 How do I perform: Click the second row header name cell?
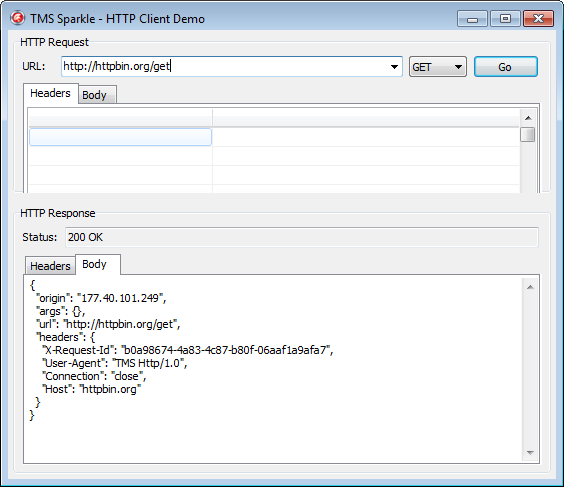(x=120, y=156)
